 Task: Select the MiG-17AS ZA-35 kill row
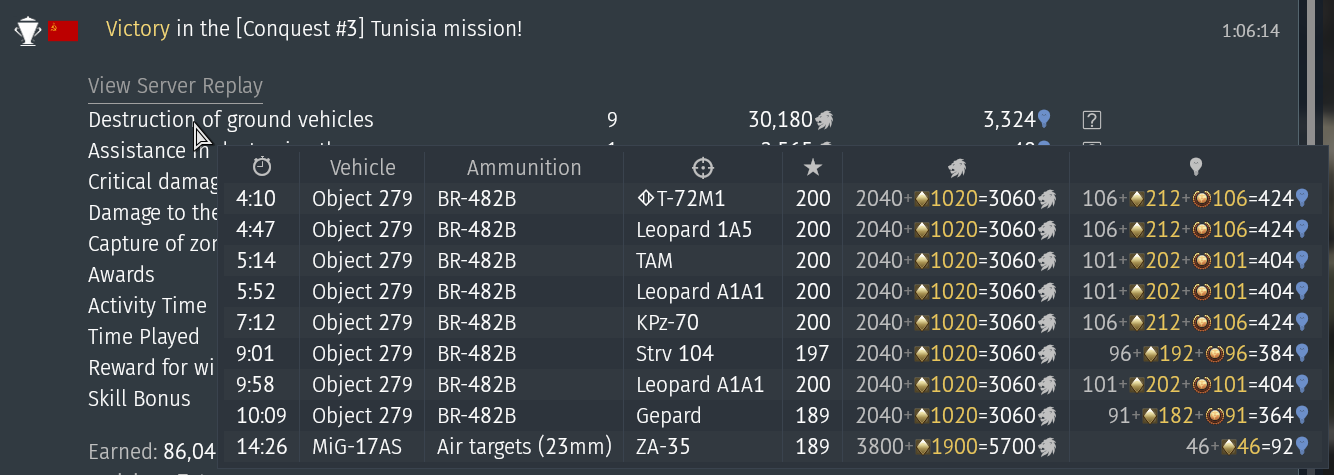[772, 447]
